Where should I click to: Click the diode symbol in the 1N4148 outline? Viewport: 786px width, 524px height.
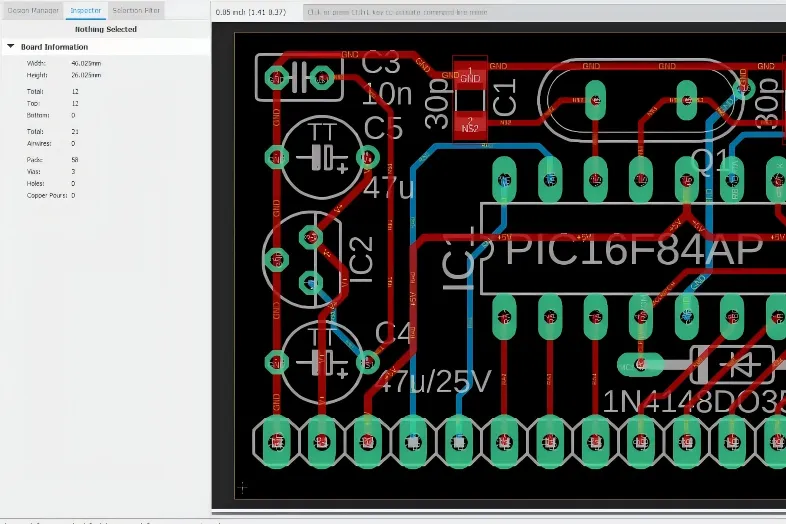pyautogui.click(x=740, y=365)
